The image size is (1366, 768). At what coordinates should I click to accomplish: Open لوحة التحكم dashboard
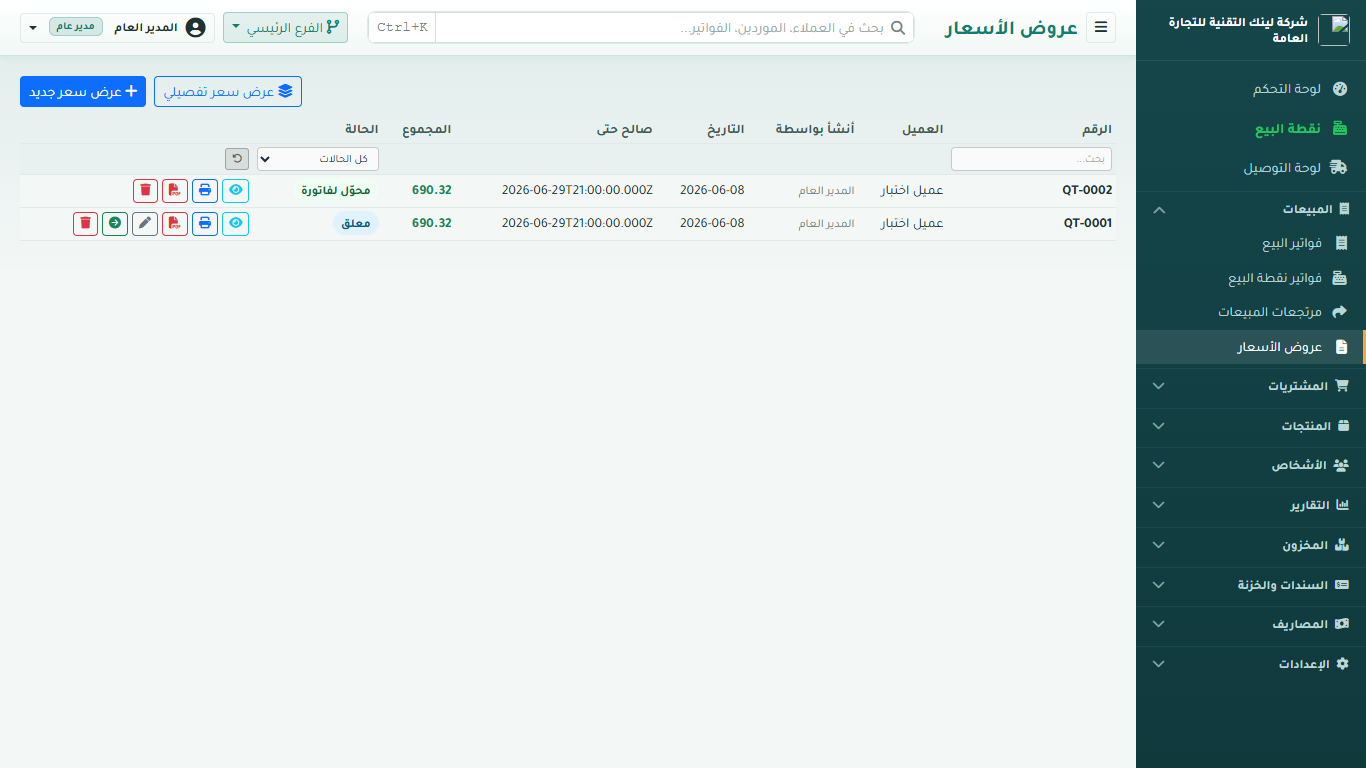tap(1251, 89)
